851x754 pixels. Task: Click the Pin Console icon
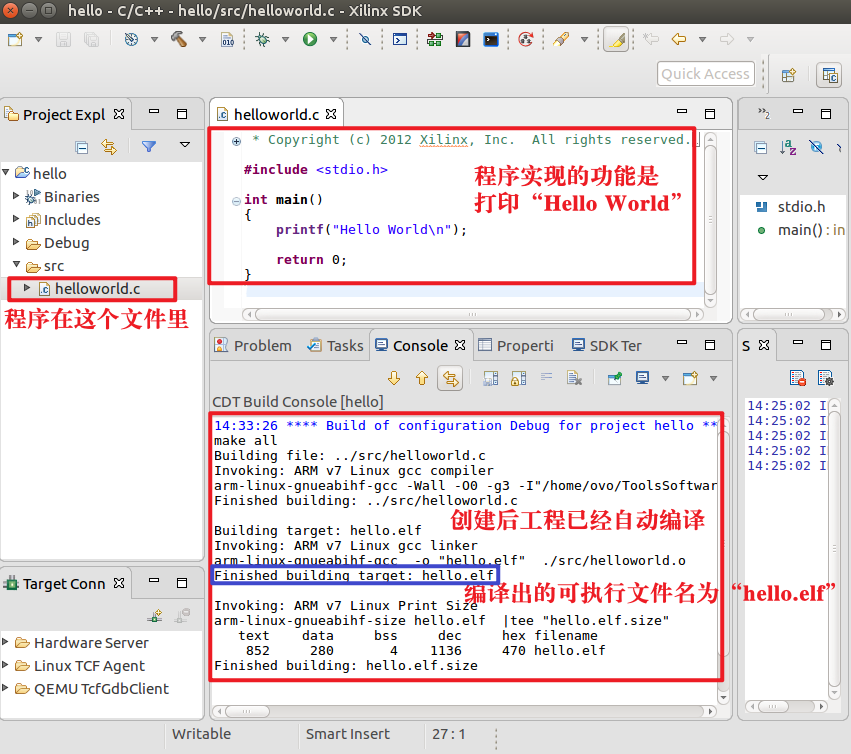(615, 378)
